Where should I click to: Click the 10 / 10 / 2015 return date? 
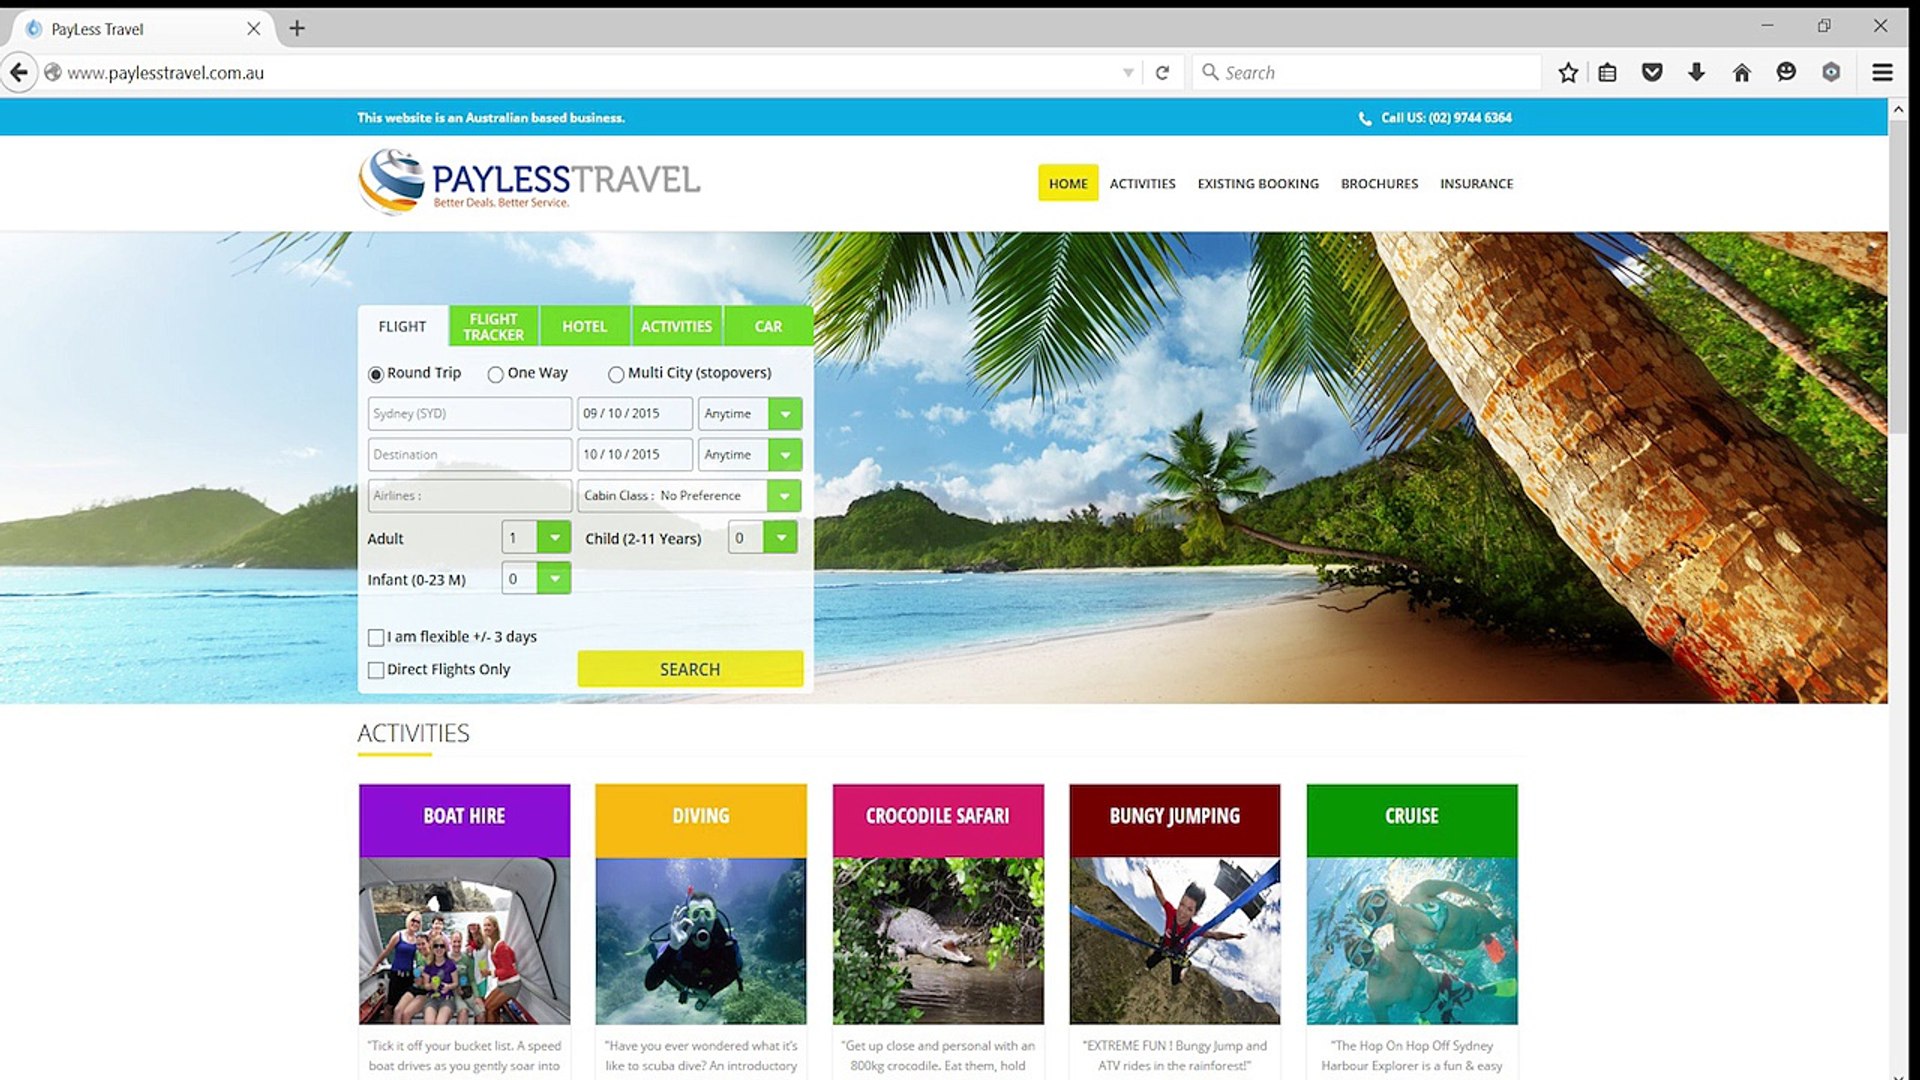coord(635,454)
